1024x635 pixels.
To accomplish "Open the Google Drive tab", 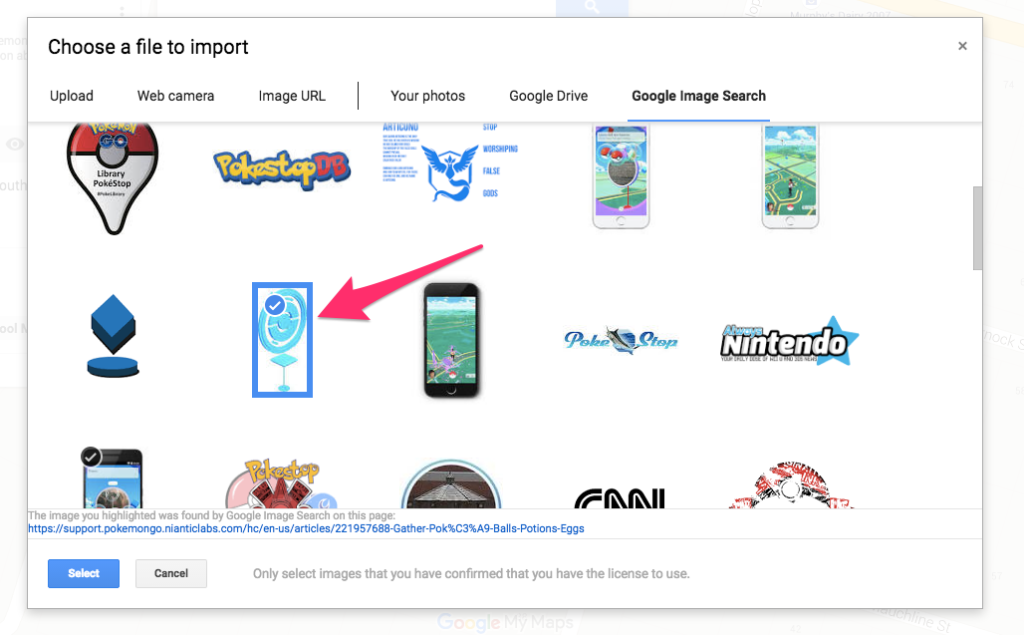I will pos(549,96).
